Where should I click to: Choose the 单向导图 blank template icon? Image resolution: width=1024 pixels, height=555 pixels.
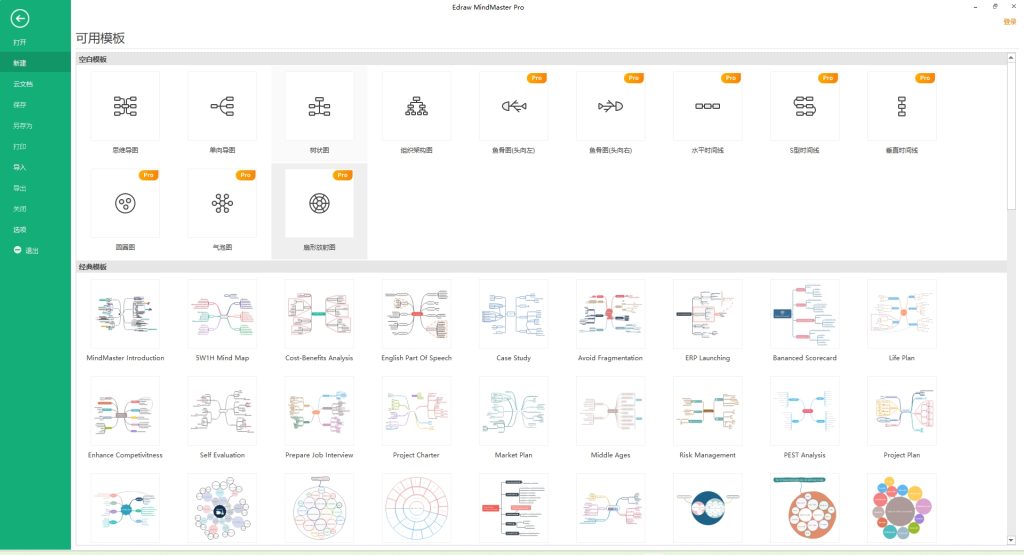[222, 106]
